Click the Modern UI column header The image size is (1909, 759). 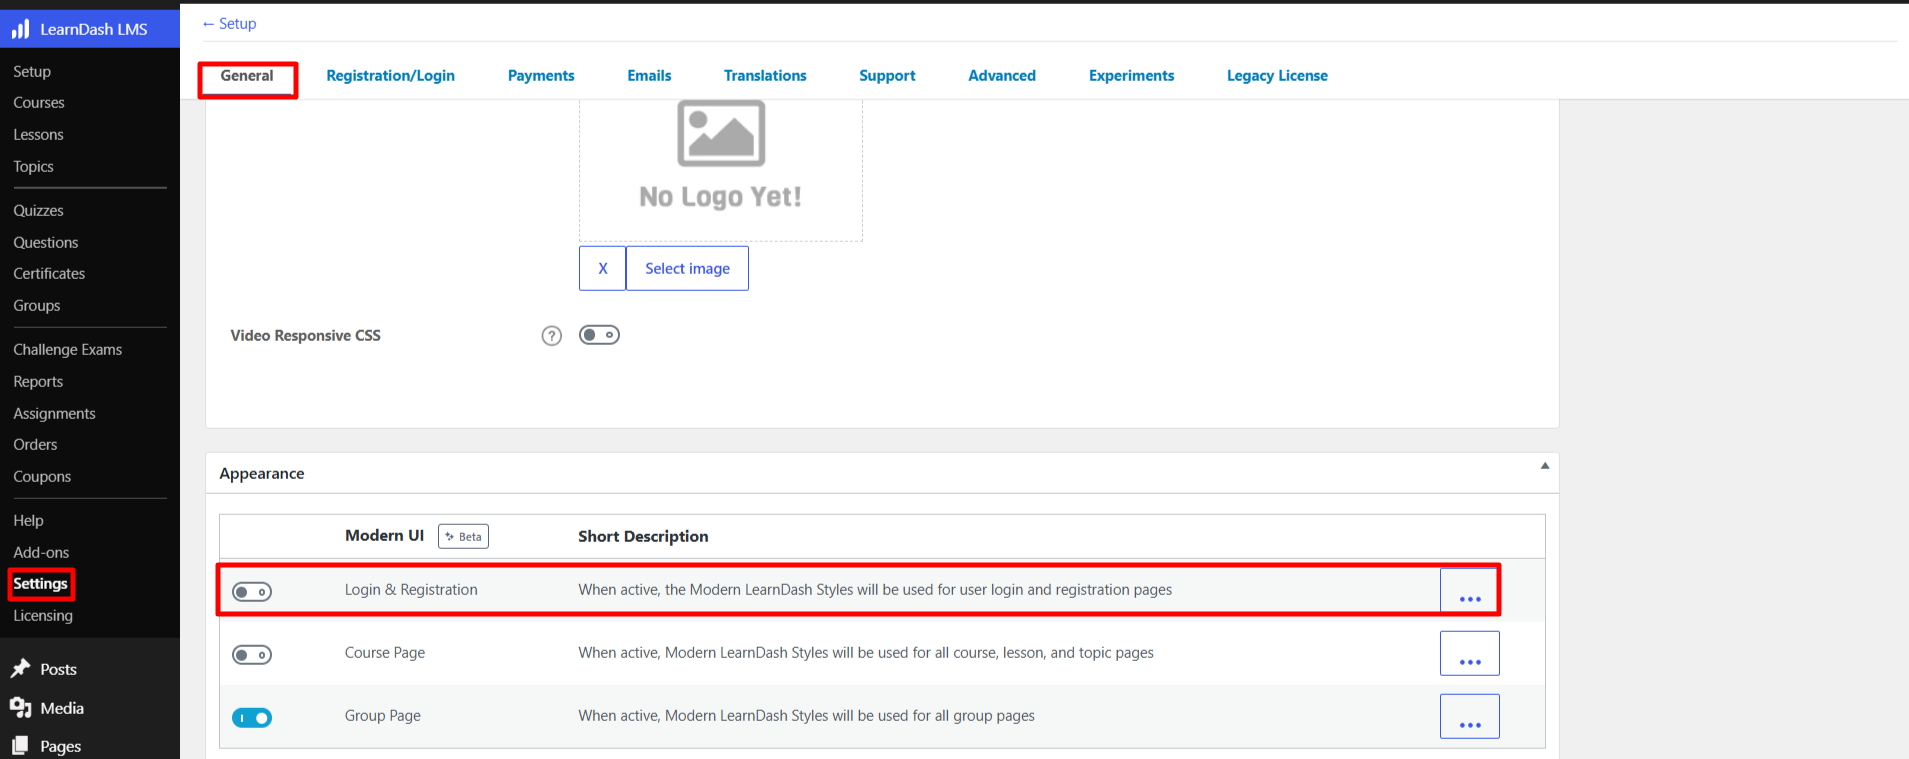point(384,536)
